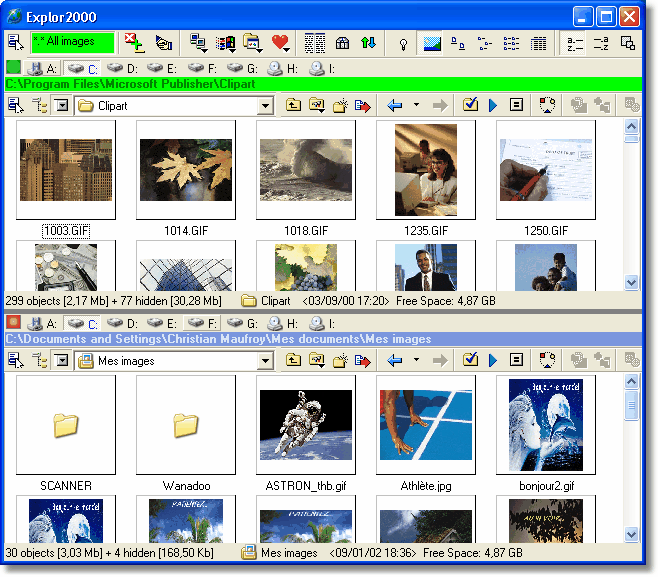The height and width of the screenshot is (577, 658).
Task: Select drive I: in the bottom drive bar
Action: (x=322, y=323)
